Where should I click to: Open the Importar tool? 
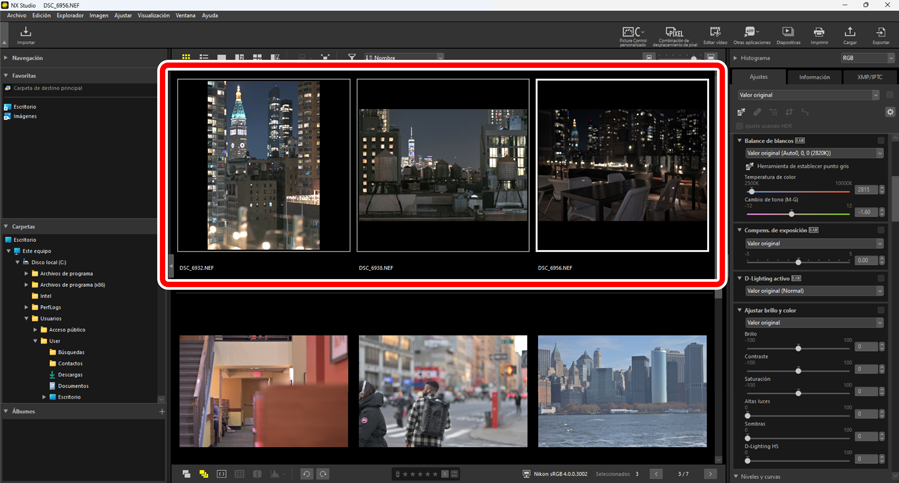coord(26,35)
